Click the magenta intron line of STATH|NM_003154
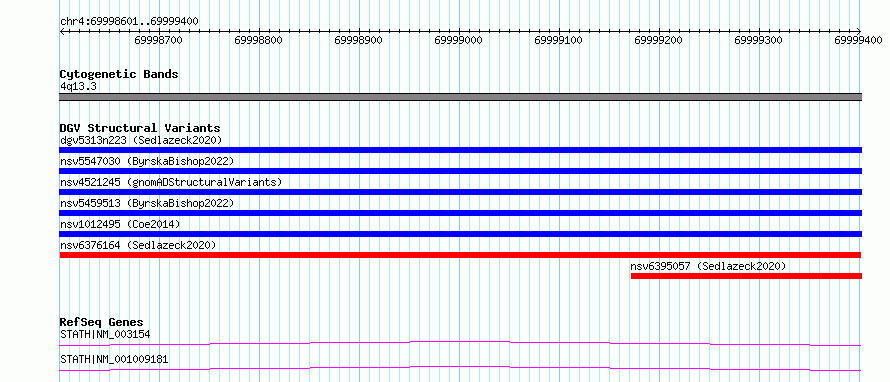Viewport: 890px width, 382px height. tap(460, 343)
